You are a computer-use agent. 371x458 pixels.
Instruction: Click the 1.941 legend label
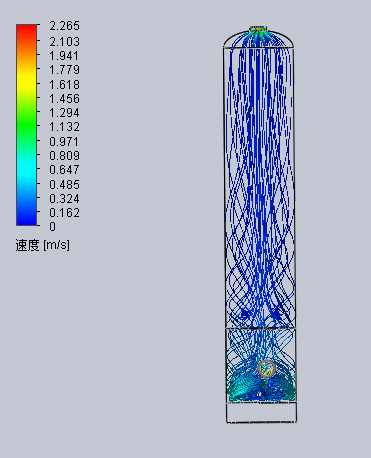[64, 56]
